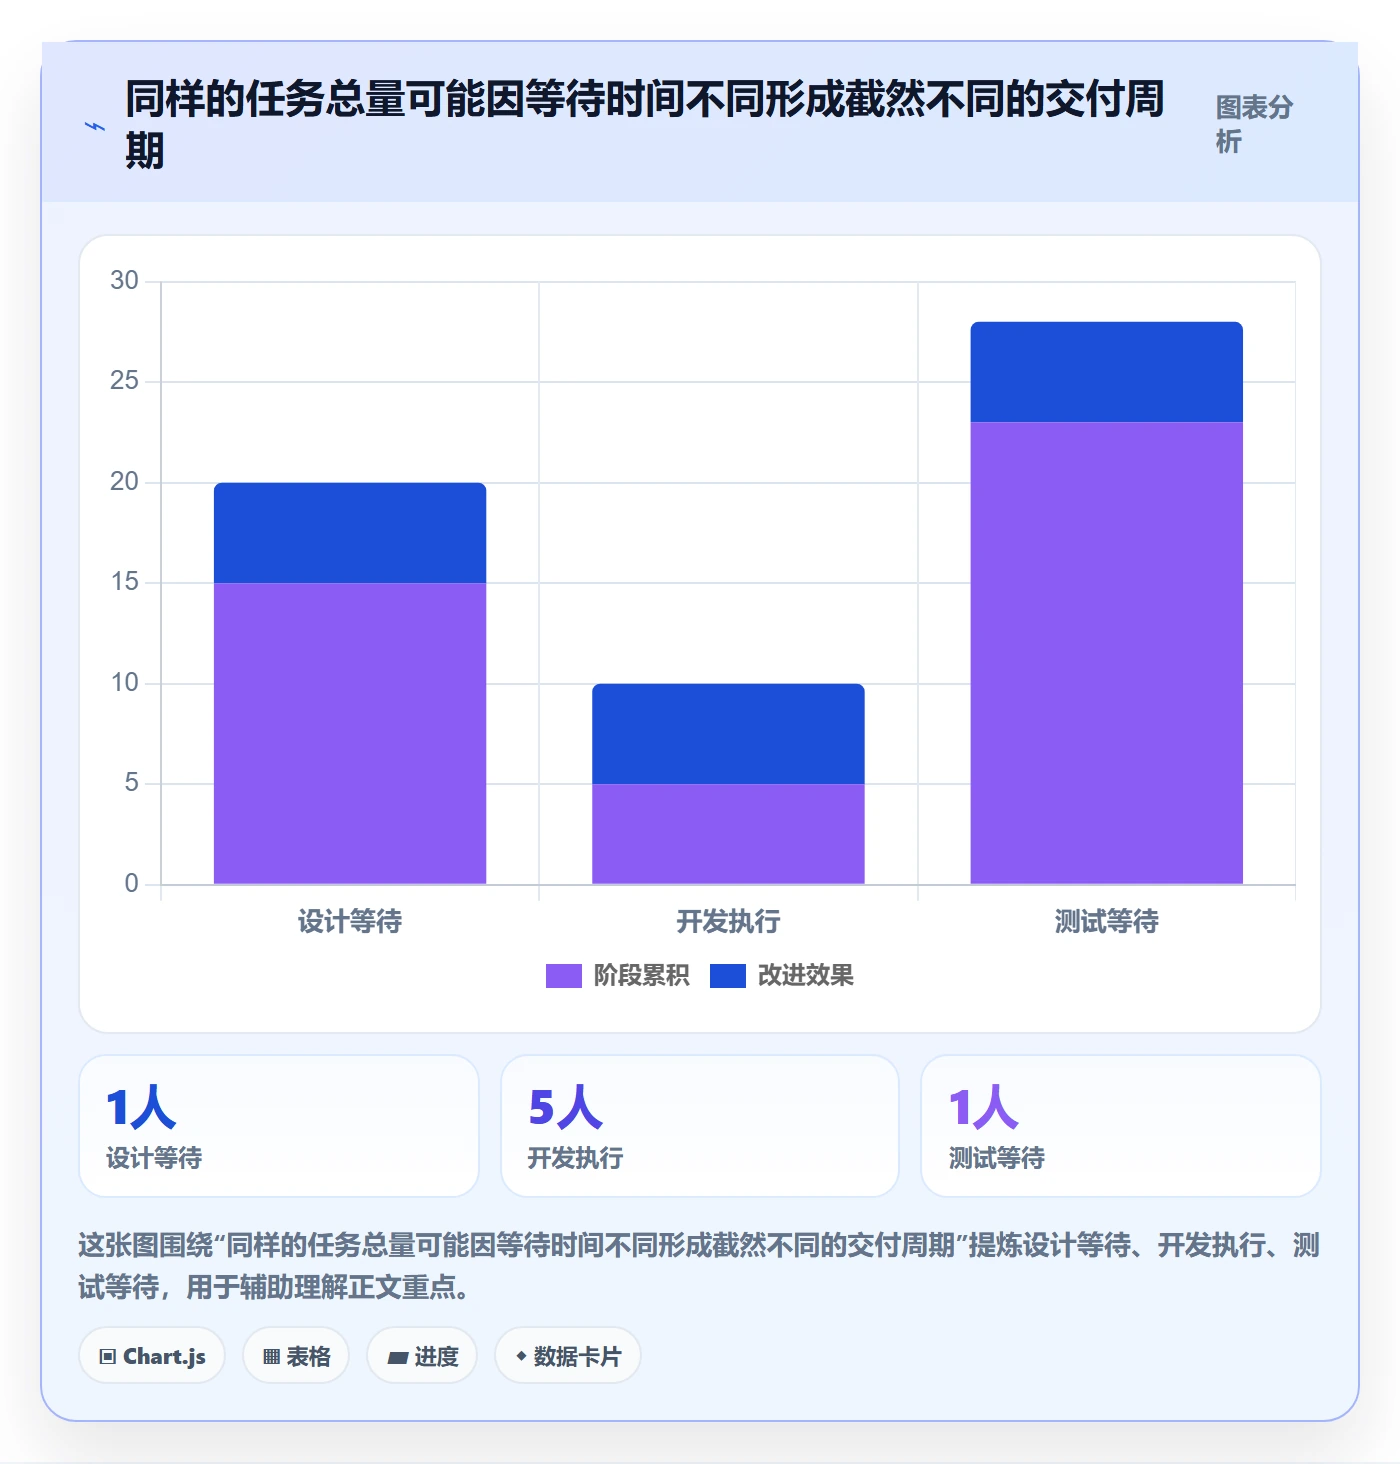This screenshot has width=1400, height=1464.
Task: Click the 开发执行 x-axis label
Action: pos(728,921)
